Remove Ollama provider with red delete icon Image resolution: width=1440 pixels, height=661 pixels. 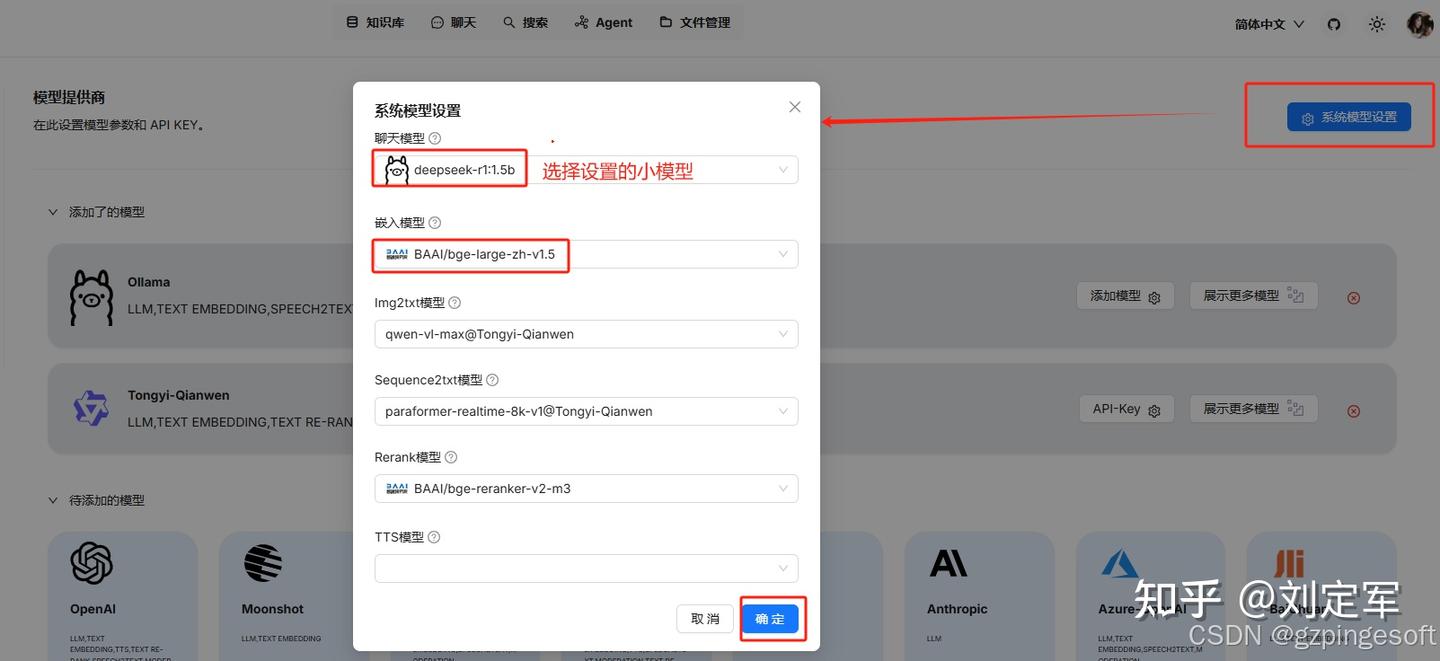coord(1353,298)
